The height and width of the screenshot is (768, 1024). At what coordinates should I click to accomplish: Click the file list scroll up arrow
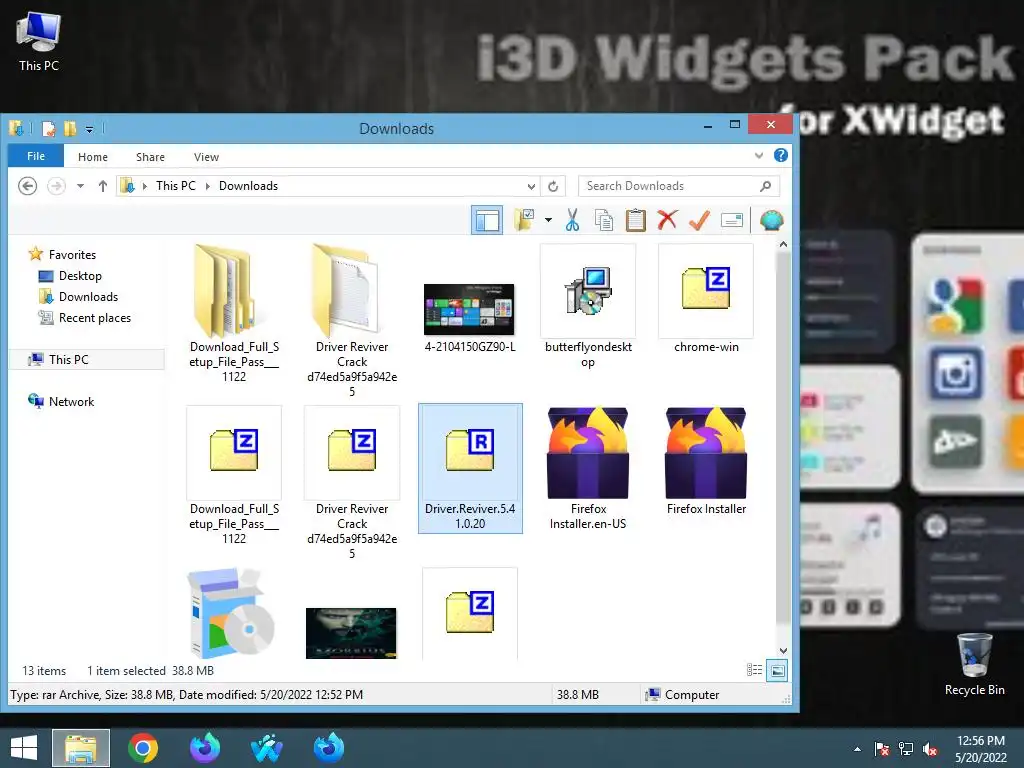coord(783,244)
